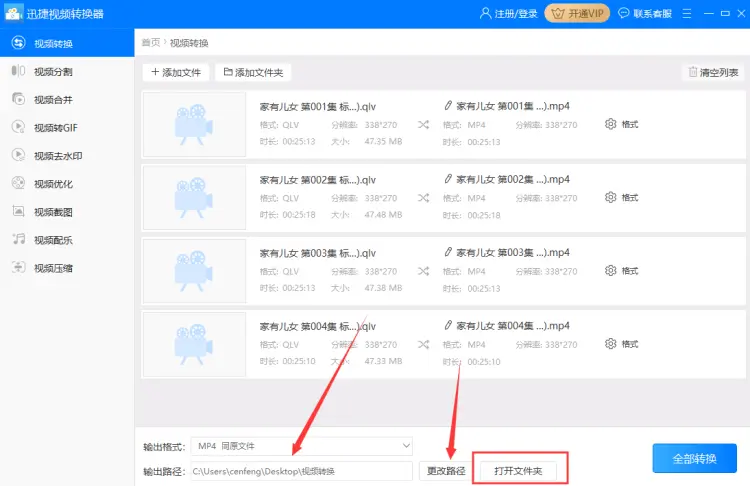Open format settings gear for 第003集
Viewport: 750px width, 486px height.
pos(610,271)
